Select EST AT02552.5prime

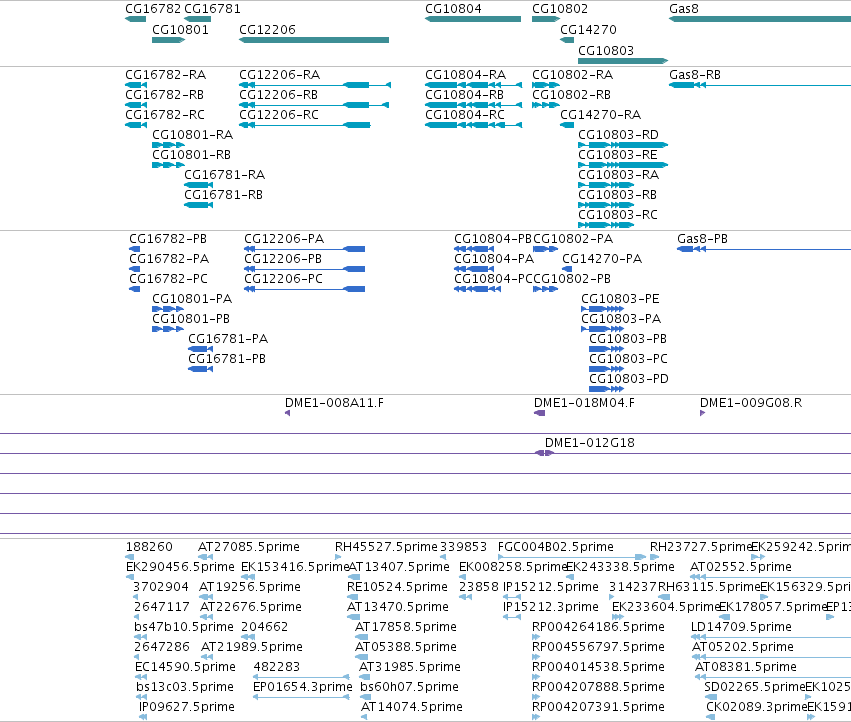coord(741,567)
